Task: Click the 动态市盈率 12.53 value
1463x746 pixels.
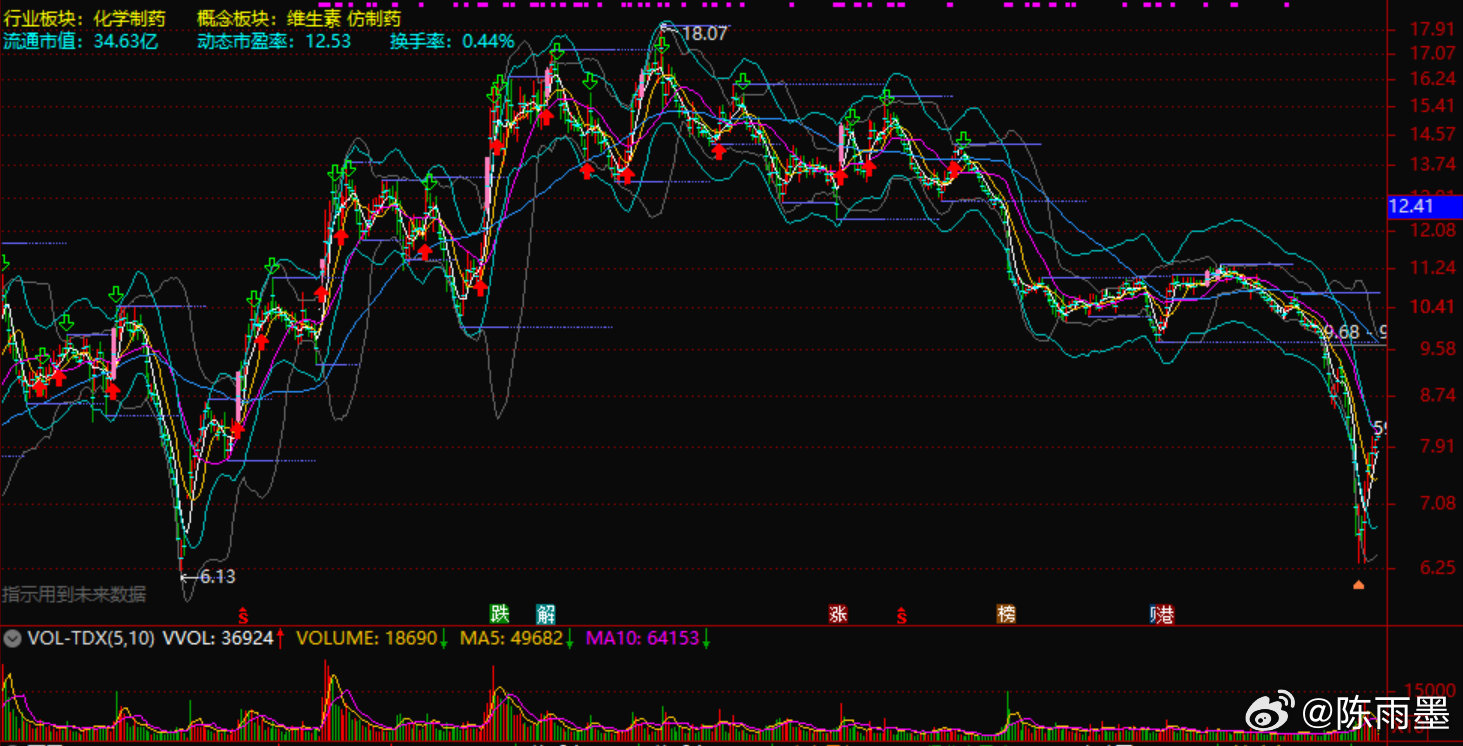Action: click(274, 41)
